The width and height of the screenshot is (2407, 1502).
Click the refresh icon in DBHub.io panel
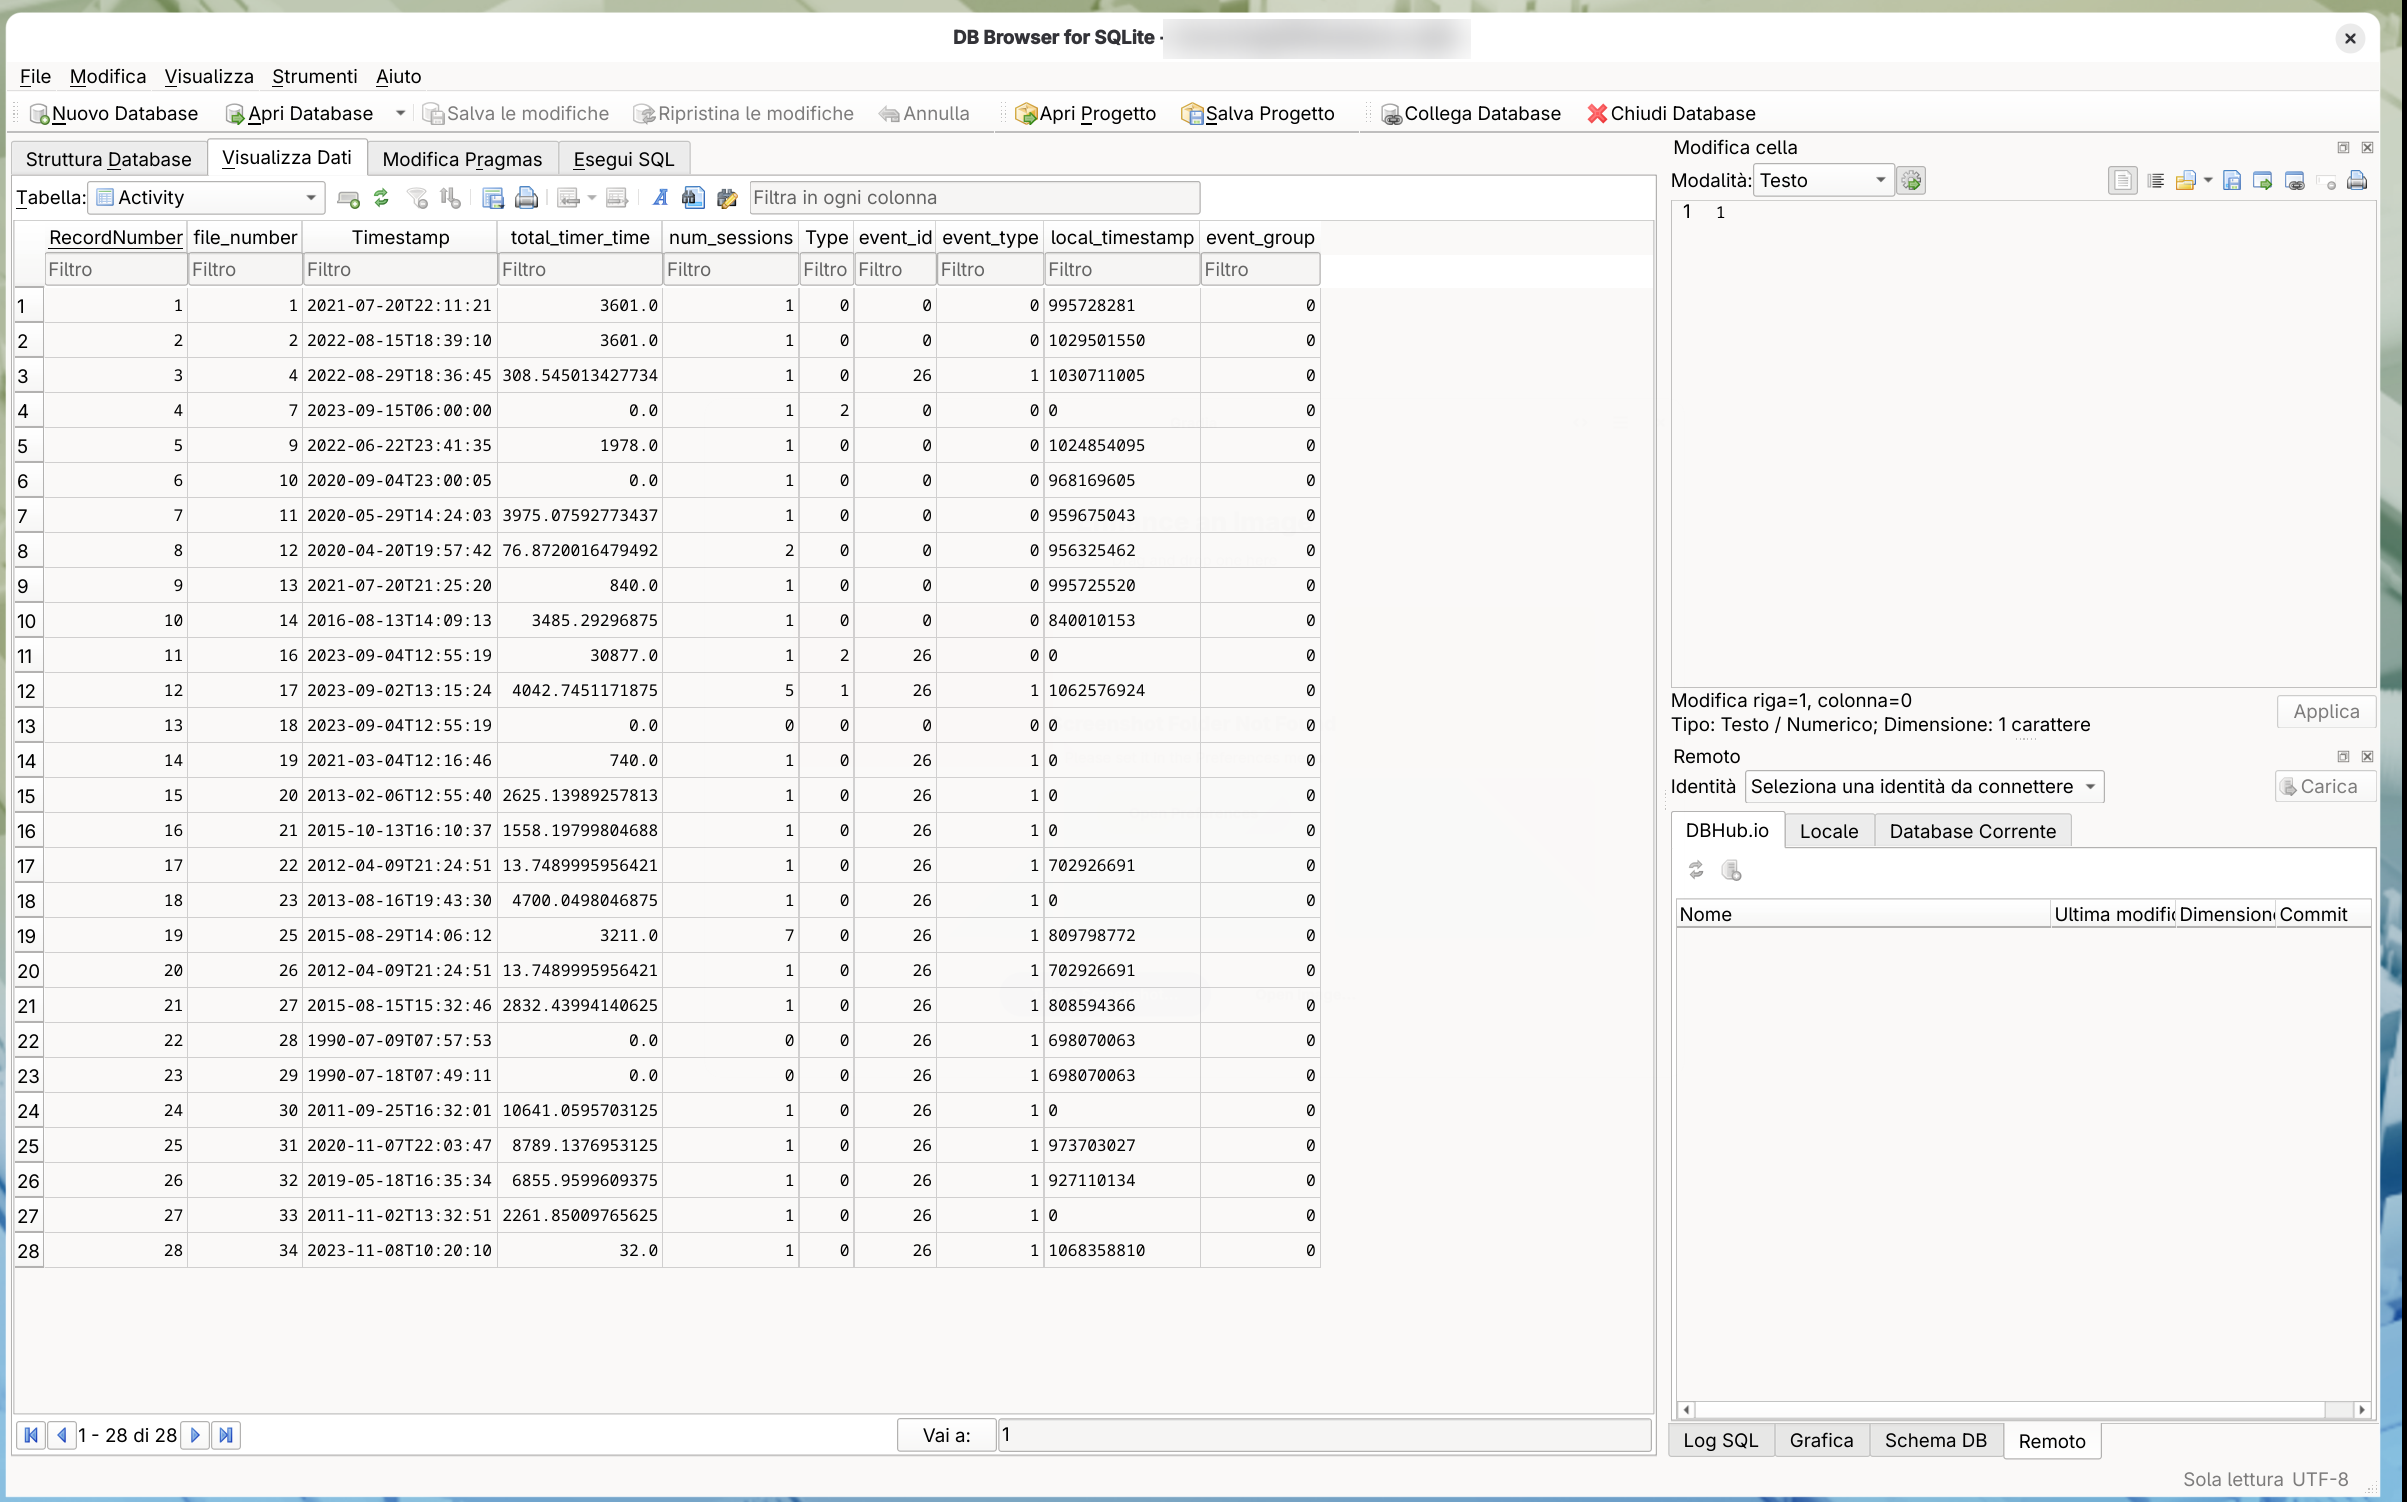[1696, 871]
